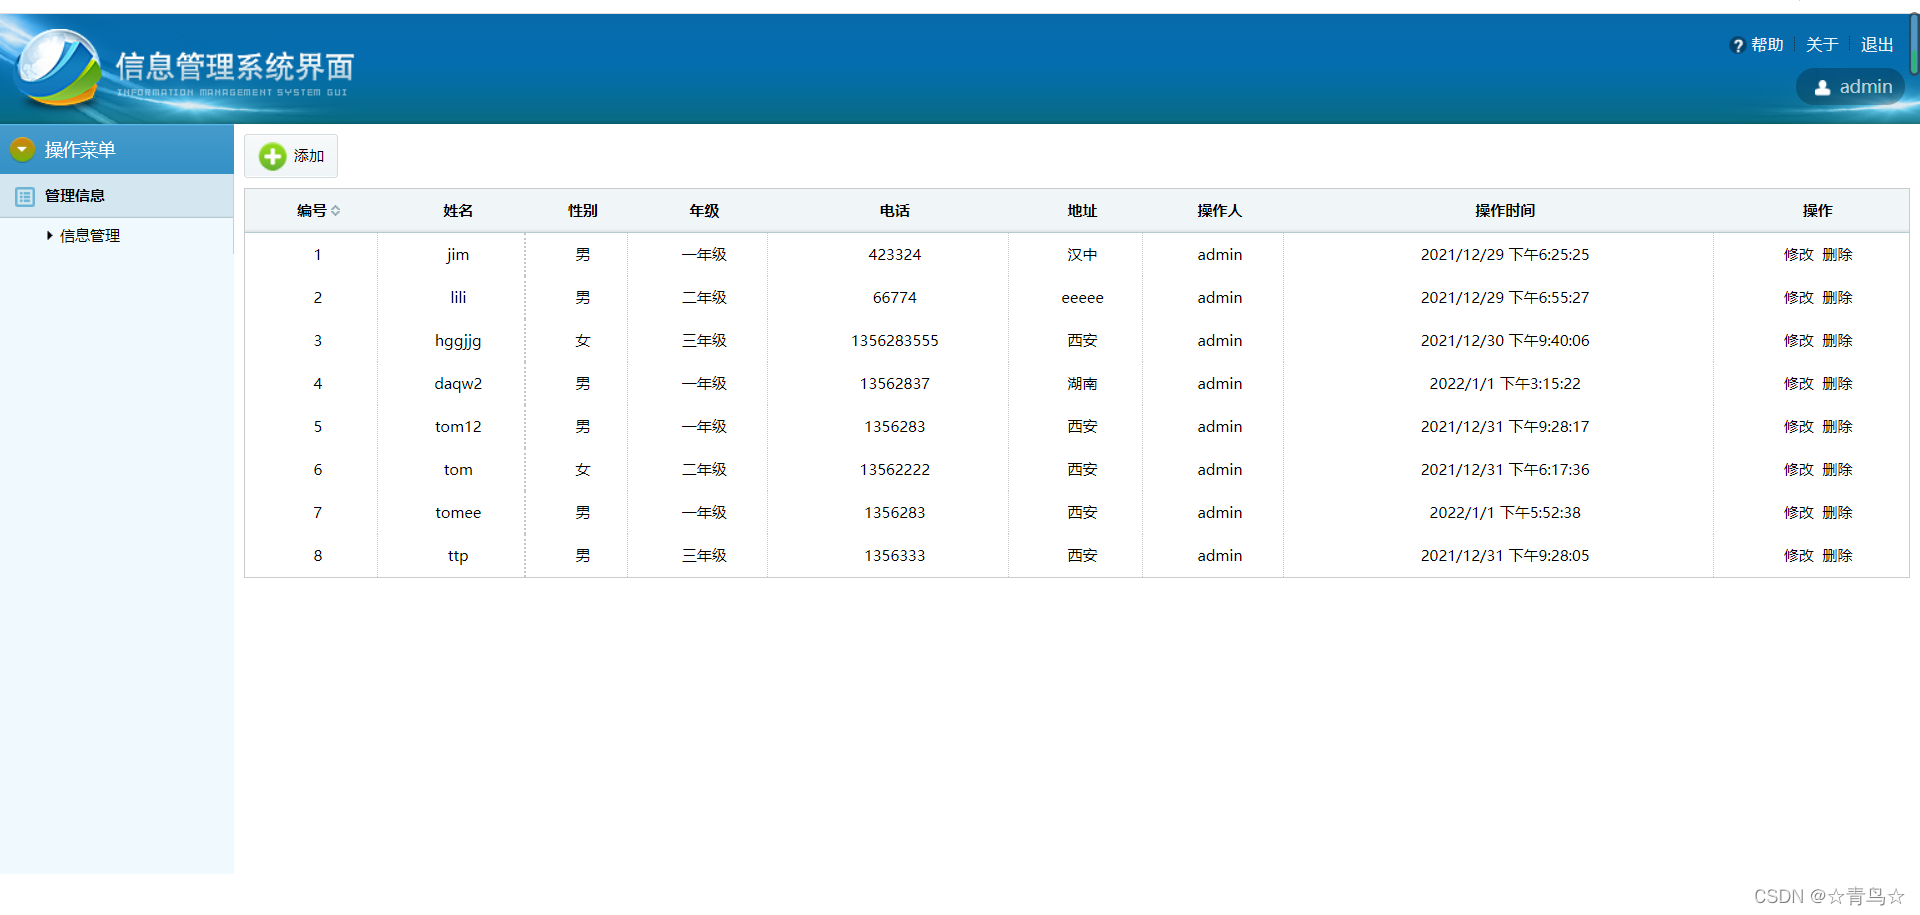Click the 年级 column header
The image size is (1920, 915).
pyautogui.click(x=704, y=211)
